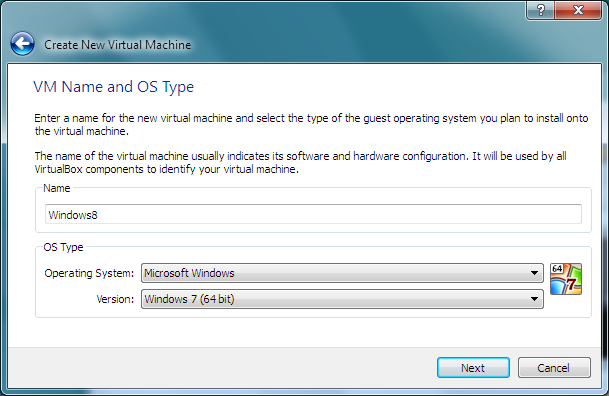Click the paragraph starting 'The name of the virtual machine'
Screen dimensions: 609x396
300,162
